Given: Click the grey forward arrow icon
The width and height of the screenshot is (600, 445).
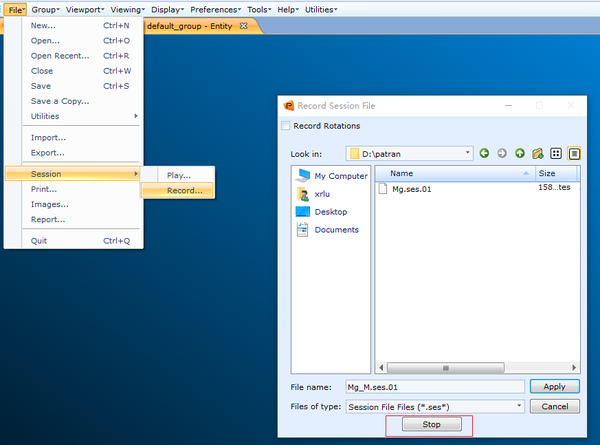Looking at the screenshot, I should (x=502, y=153).
